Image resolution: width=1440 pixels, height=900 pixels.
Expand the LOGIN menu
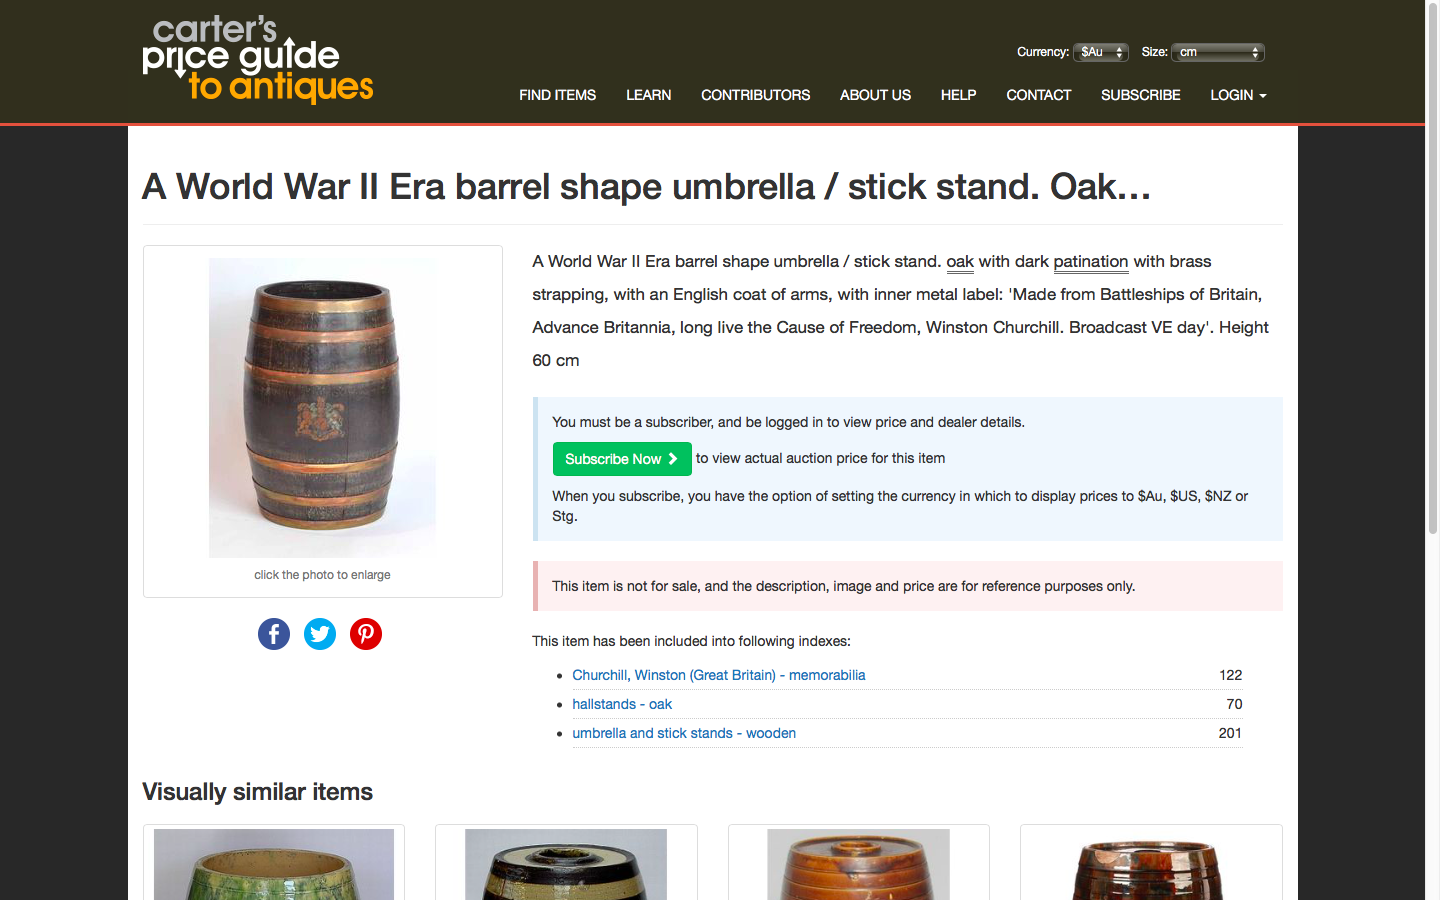(x=1238, y=95)
